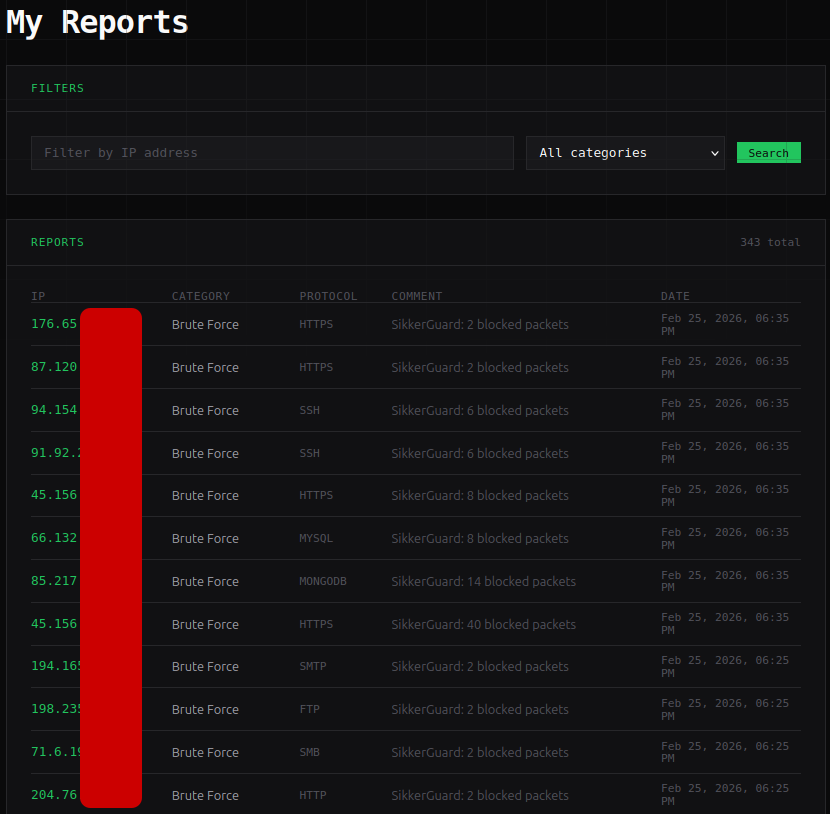Screen dimensions: 830x814
Task: Click the 343 total counter
Action: point(770,242)
